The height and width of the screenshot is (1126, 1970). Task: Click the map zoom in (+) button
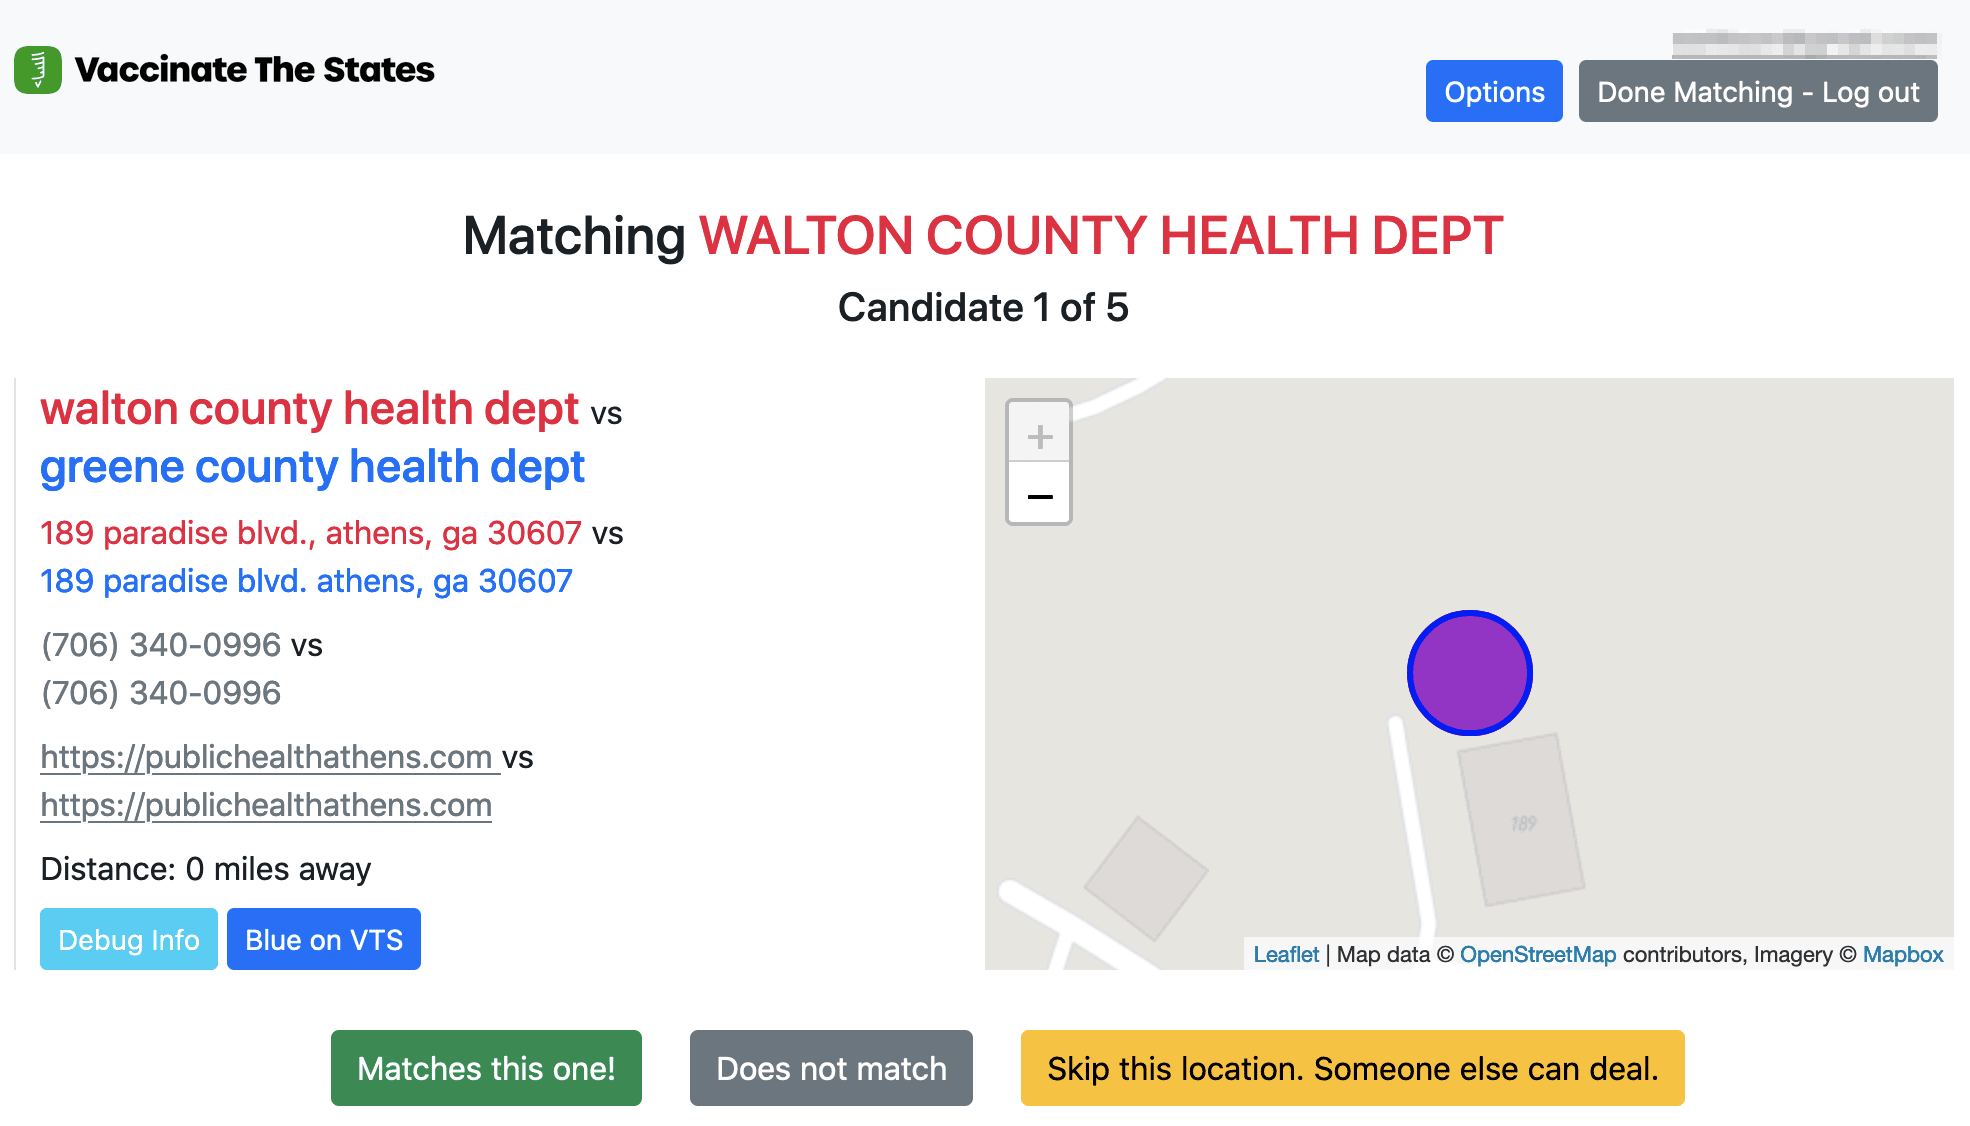pos(1040,434)
